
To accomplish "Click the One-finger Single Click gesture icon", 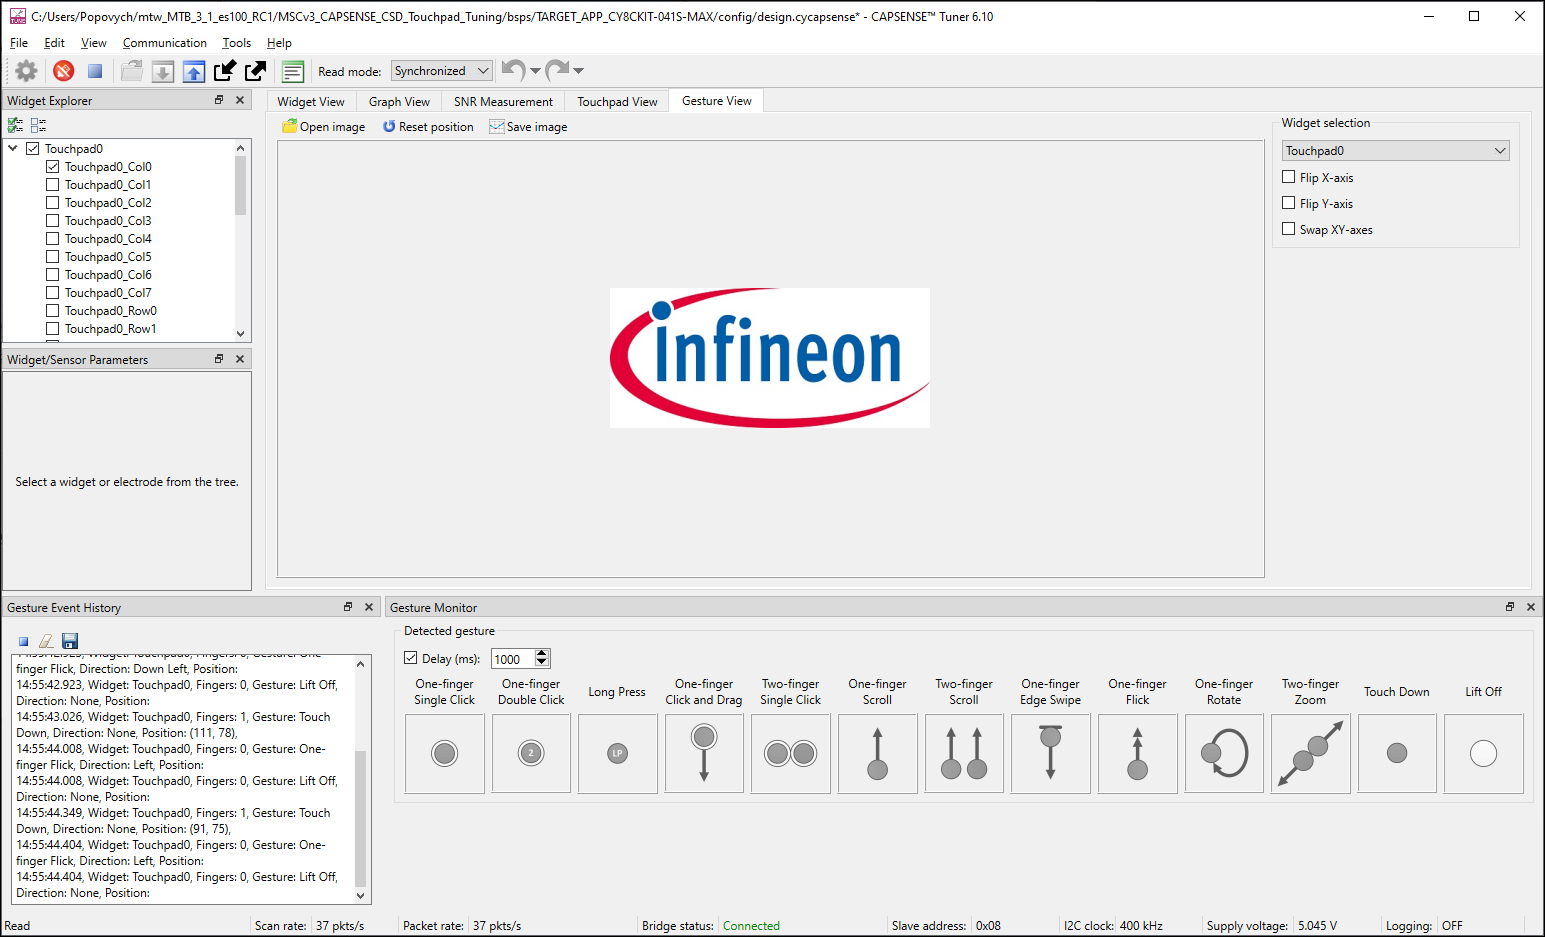I will click(445, 754).
